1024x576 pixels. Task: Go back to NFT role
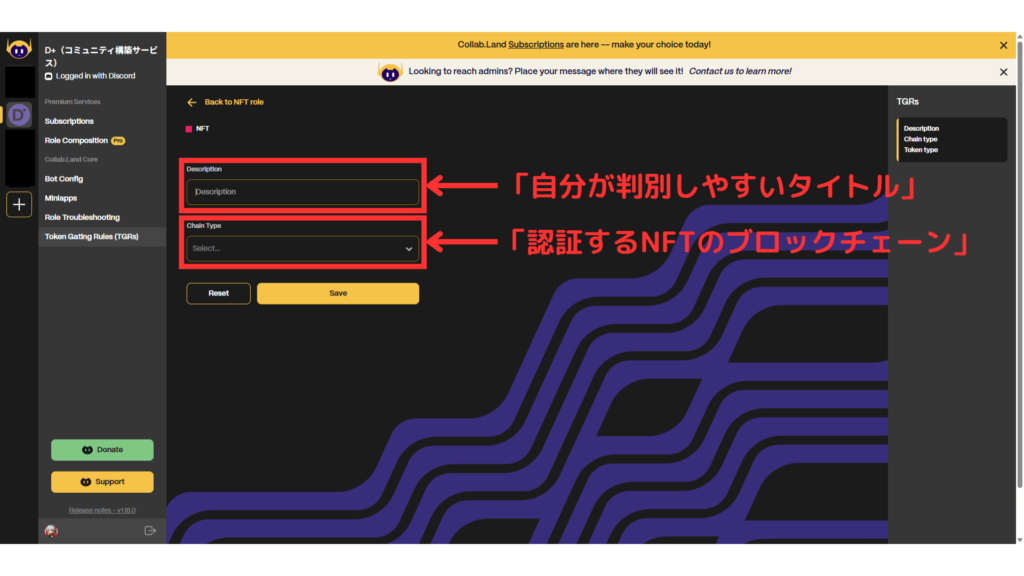[234, 103]
